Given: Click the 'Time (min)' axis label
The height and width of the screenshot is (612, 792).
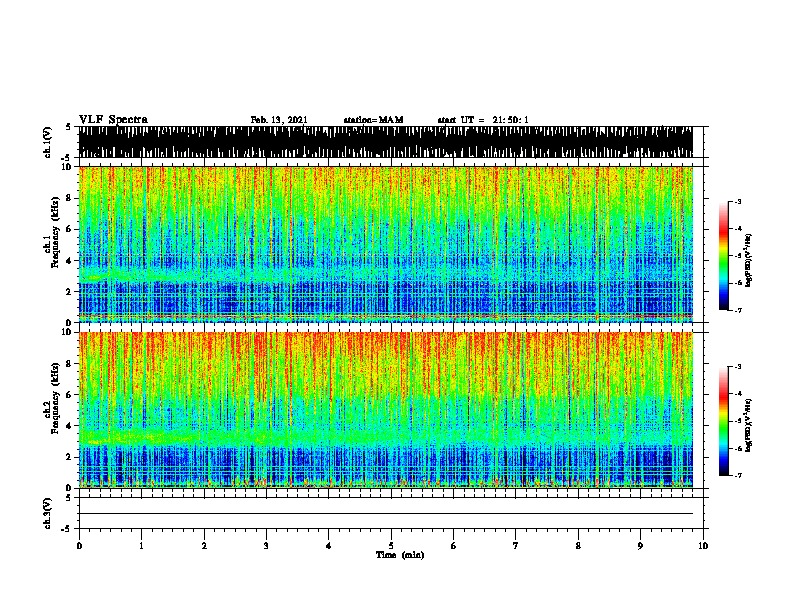Looking at the screenshot, I should point(400,555).
